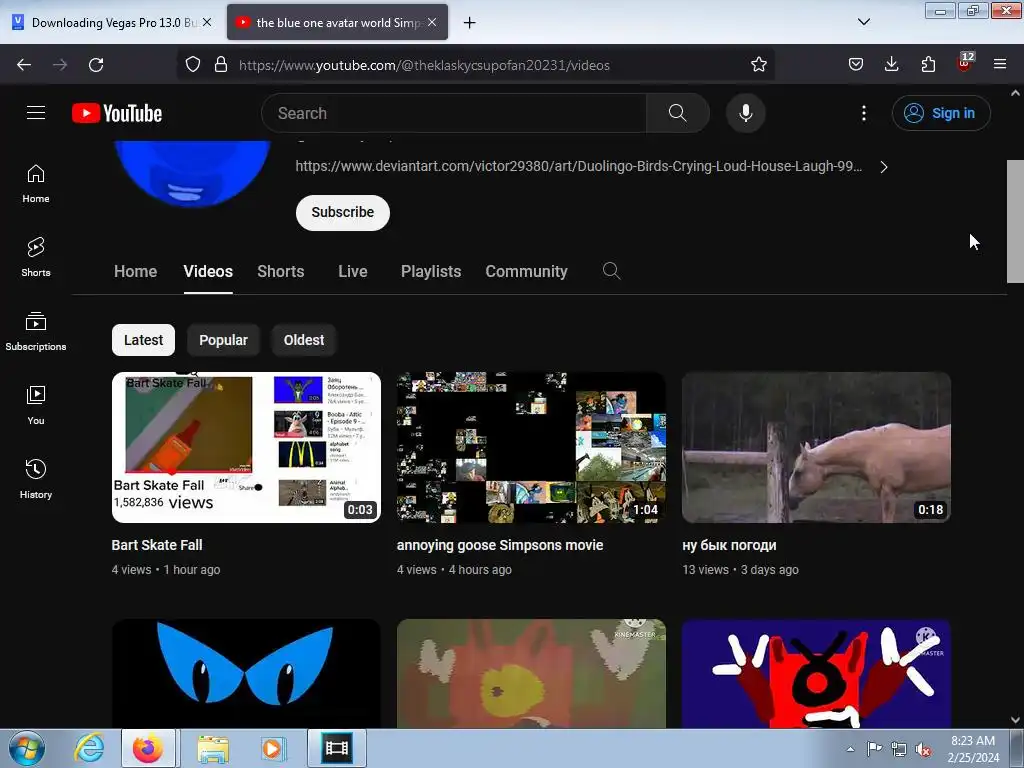
Task: Open Windows Explorer folder on taskbar
Action: (213, 749)
